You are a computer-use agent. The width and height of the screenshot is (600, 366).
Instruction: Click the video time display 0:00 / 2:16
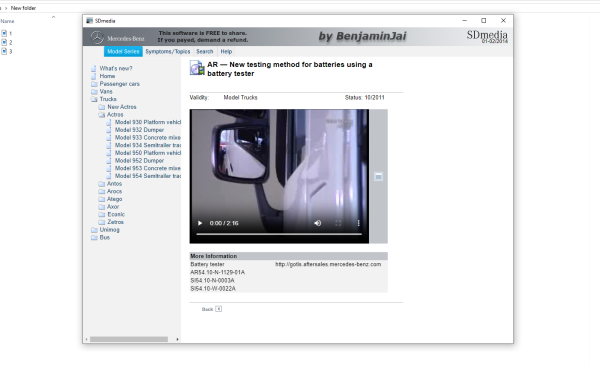[x=224, y=223]
